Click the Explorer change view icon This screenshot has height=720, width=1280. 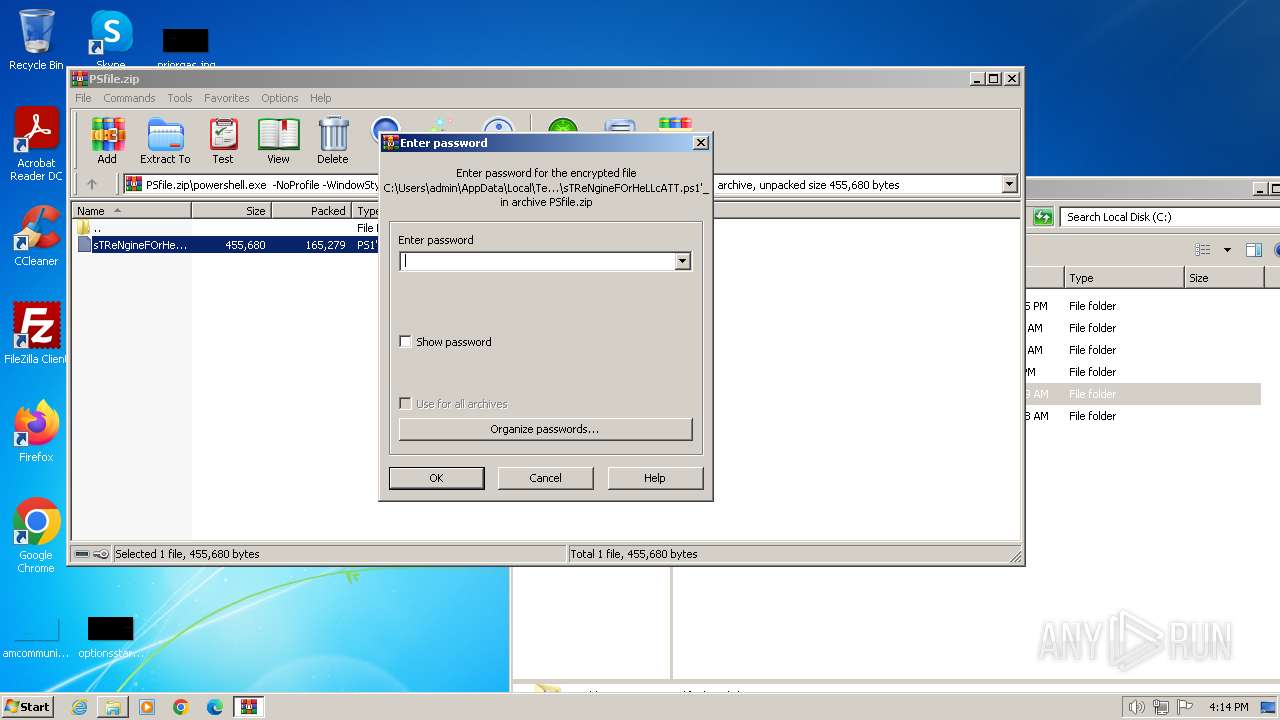[1203, 250]
